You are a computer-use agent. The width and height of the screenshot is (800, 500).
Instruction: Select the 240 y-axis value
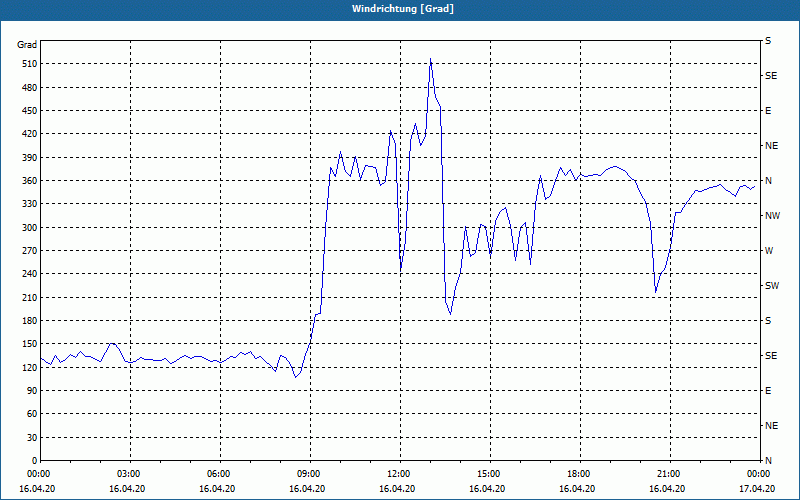[x=30, y=274]
